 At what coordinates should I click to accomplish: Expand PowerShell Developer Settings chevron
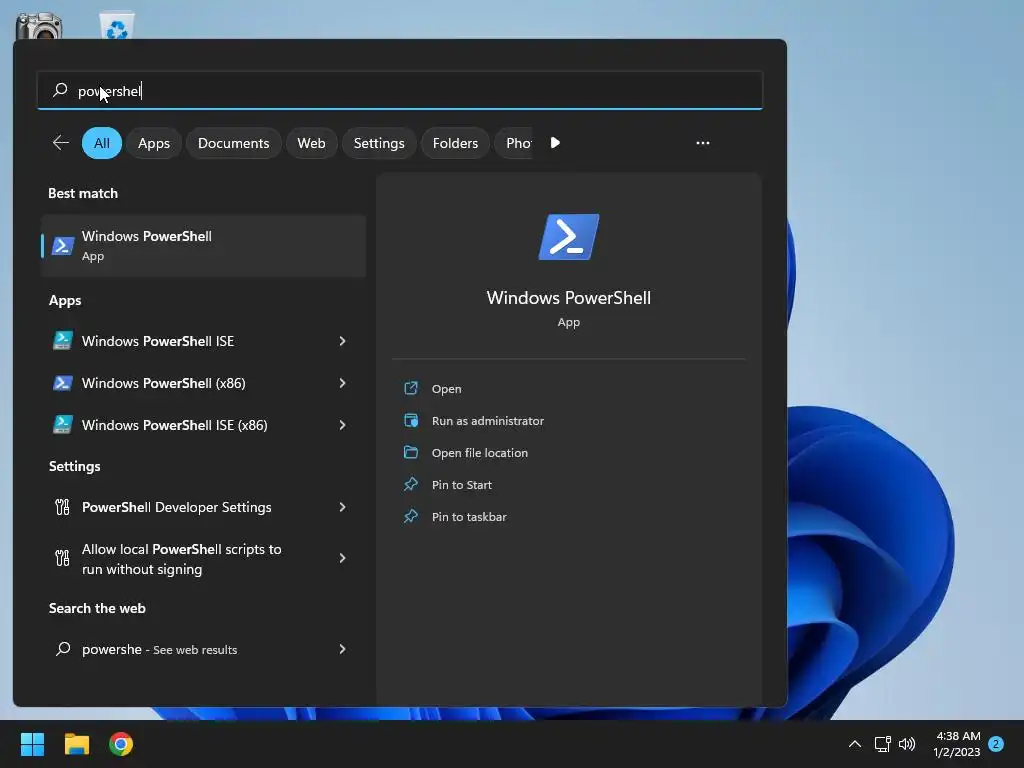point(342,507)
